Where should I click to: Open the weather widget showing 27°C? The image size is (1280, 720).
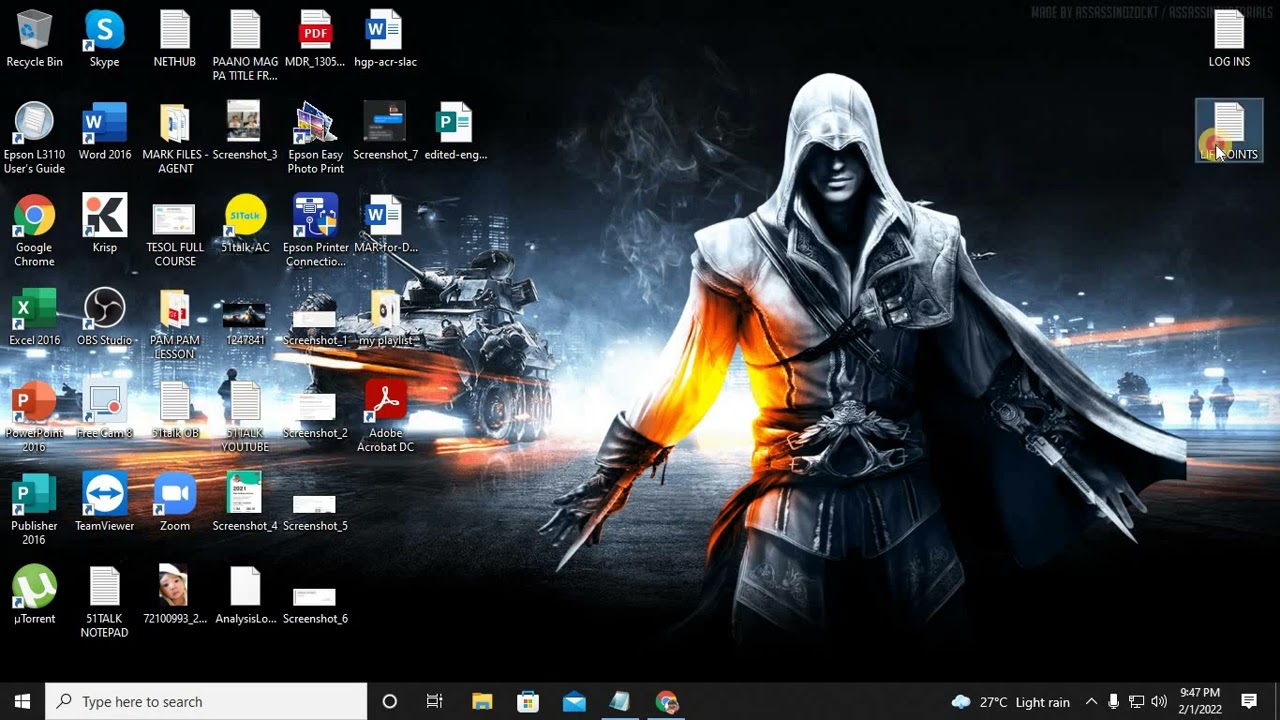tap(1010, 702)
